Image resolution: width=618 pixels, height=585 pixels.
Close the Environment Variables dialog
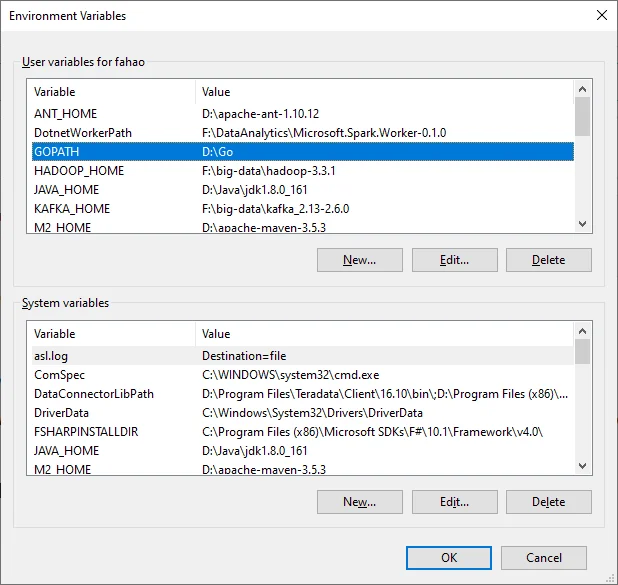pyautogui.click(x=601, y=15)
